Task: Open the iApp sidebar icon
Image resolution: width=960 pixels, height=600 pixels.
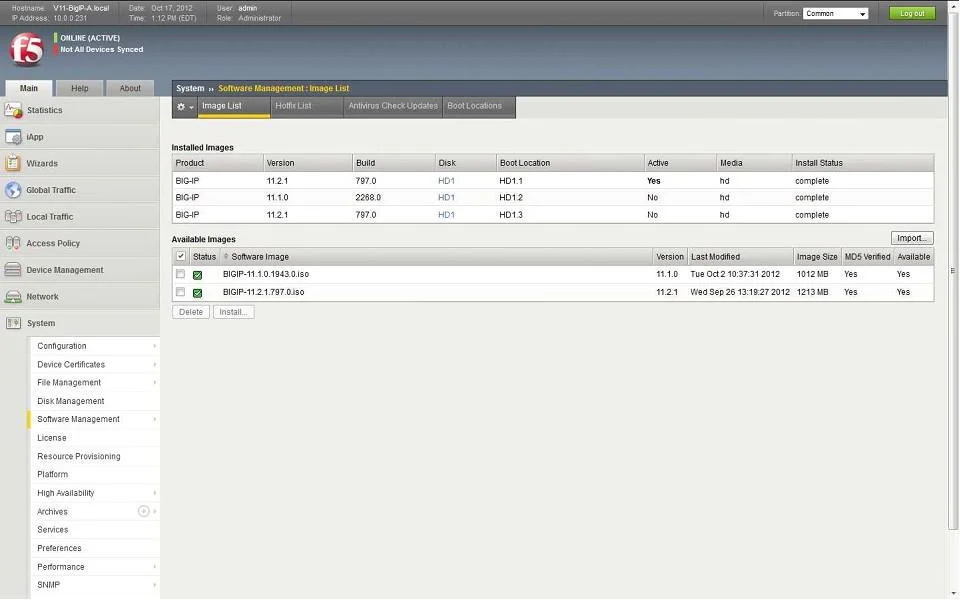Action: click(x=13, y=137)
